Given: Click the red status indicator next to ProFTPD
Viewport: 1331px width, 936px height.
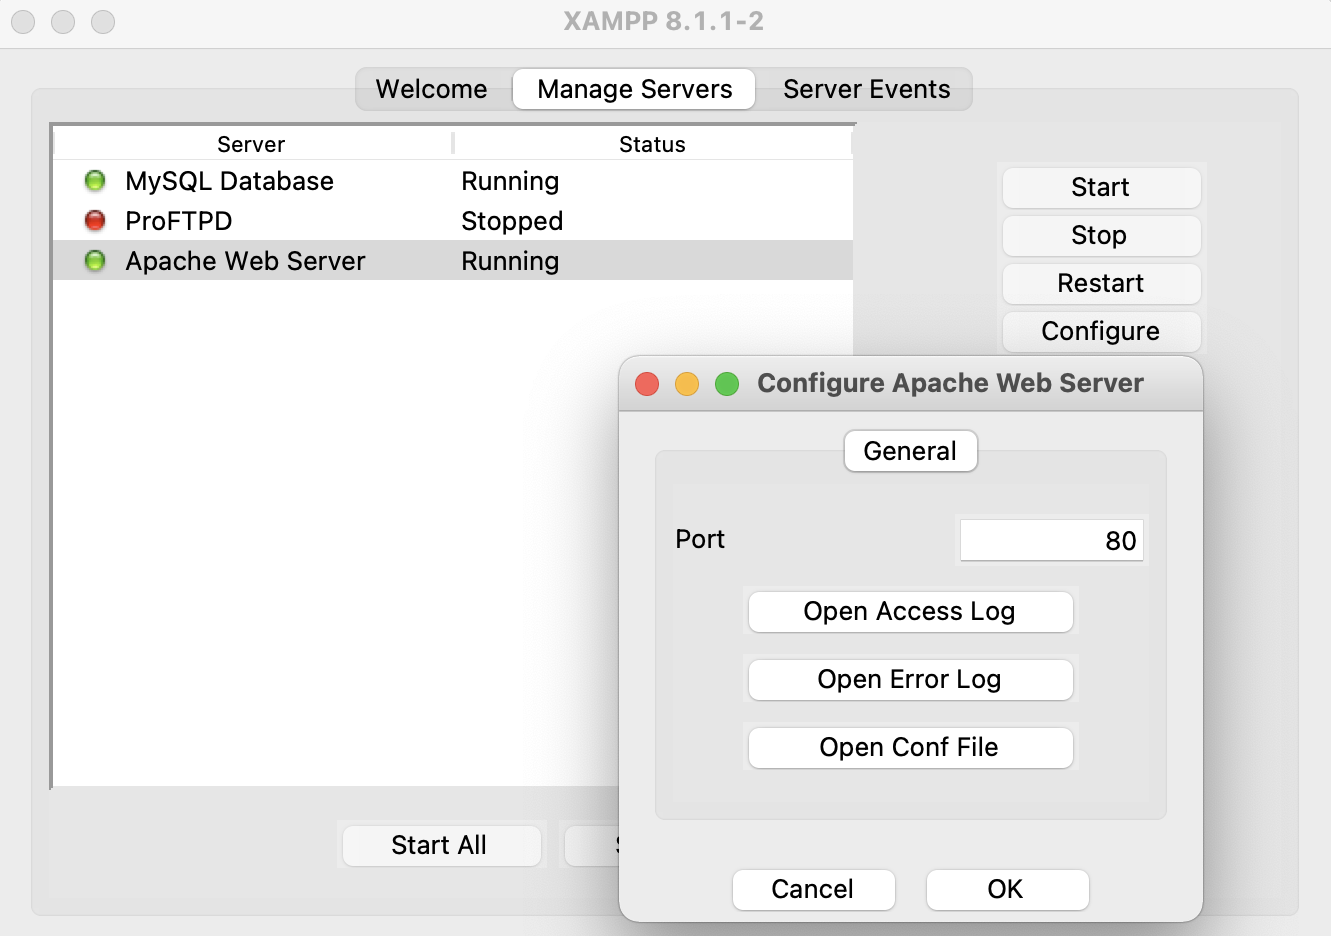Looking at the screenshot, I should pos(94,221).
